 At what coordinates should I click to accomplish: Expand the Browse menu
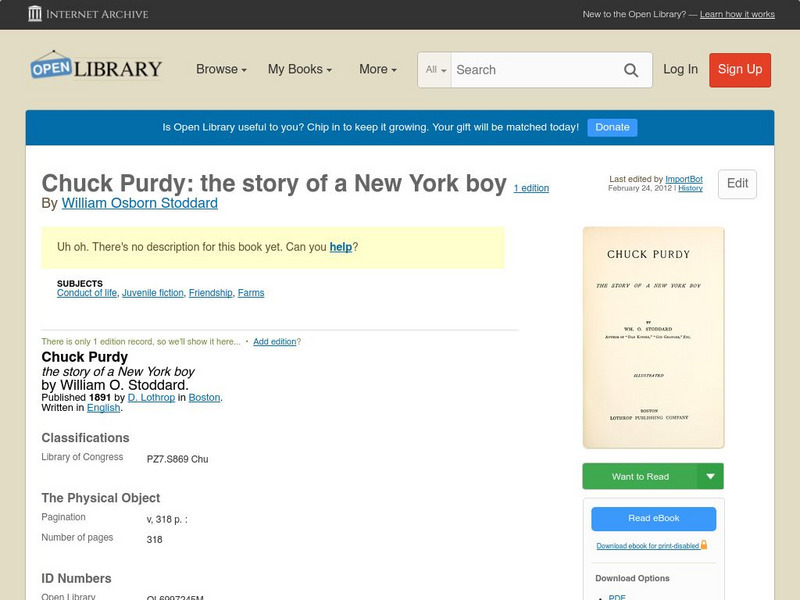(x=222, y=69)
